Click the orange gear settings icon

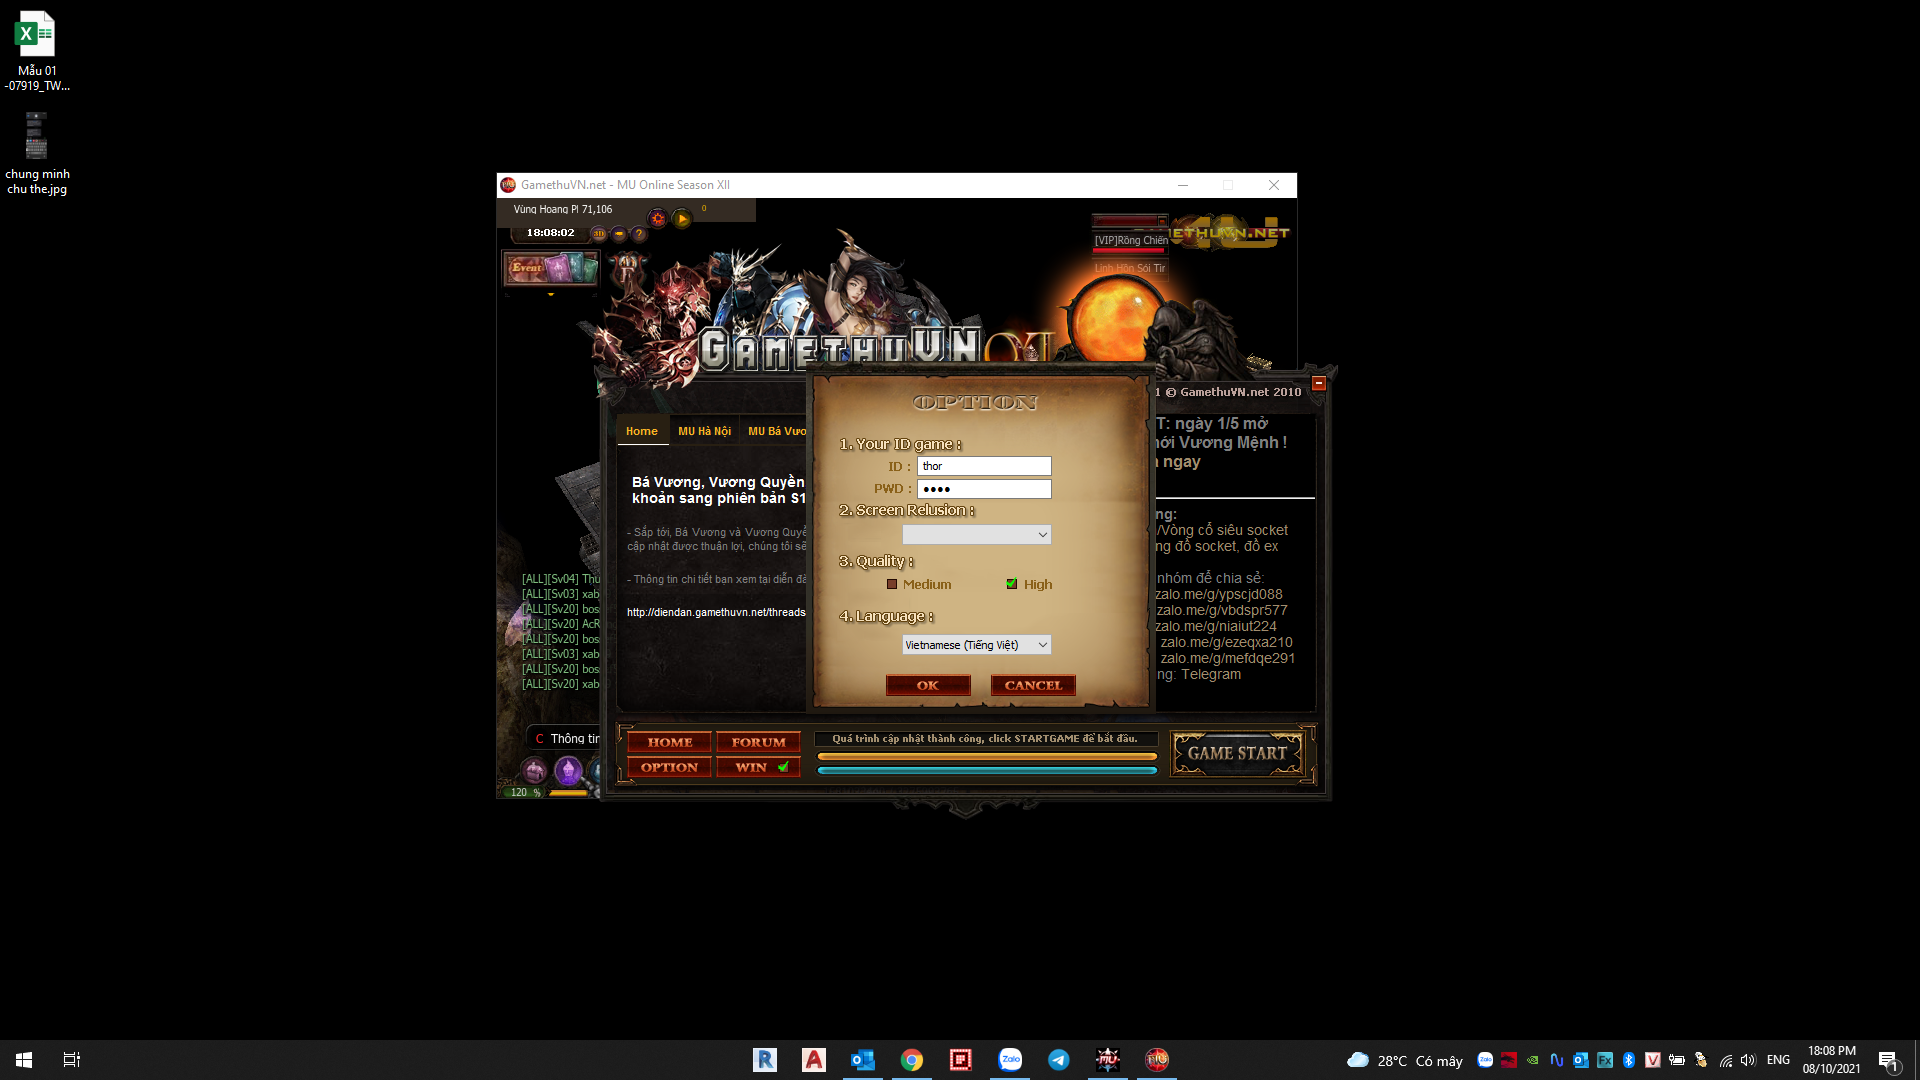click(x=657, y=219)
